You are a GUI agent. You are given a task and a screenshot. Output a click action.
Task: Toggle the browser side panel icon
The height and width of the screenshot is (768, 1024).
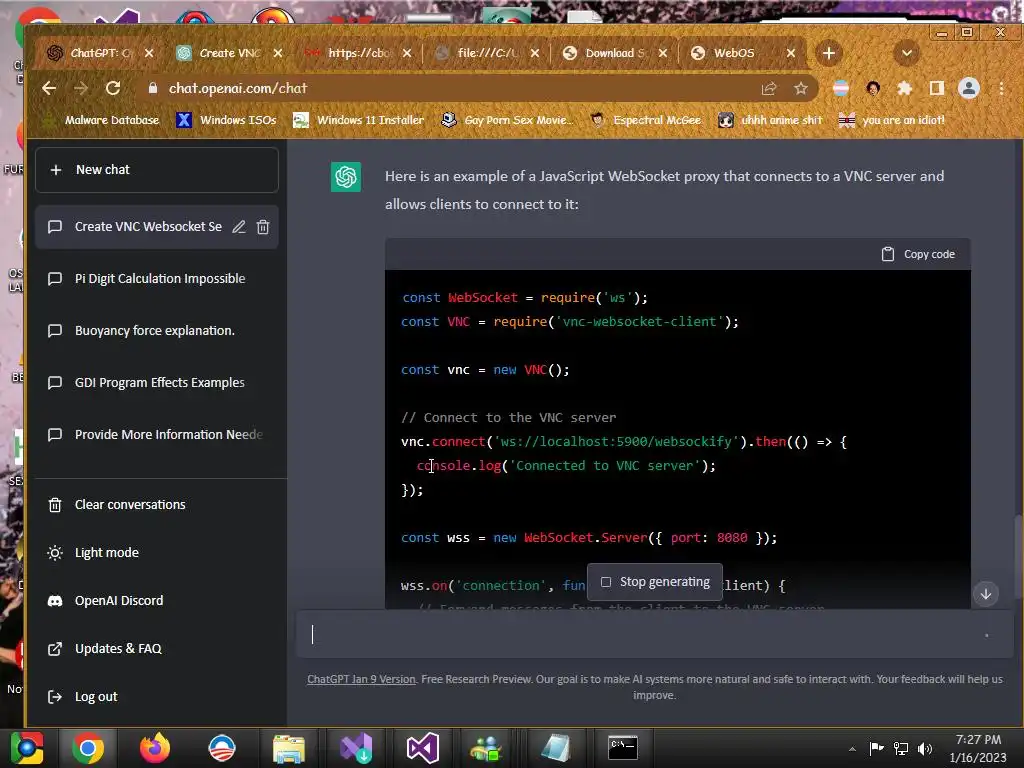[x=936, y=88]
